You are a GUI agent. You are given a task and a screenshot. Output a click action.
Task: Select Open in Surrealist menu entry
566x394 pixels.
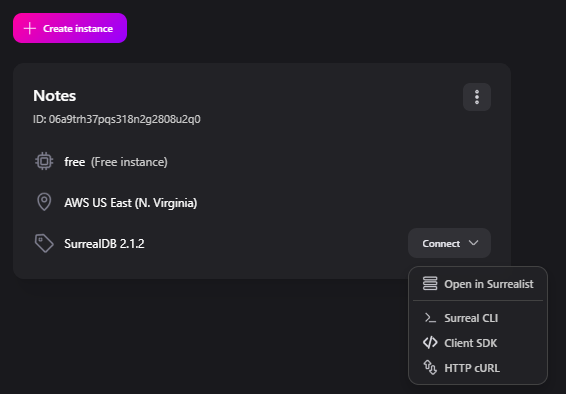[478, 284]
